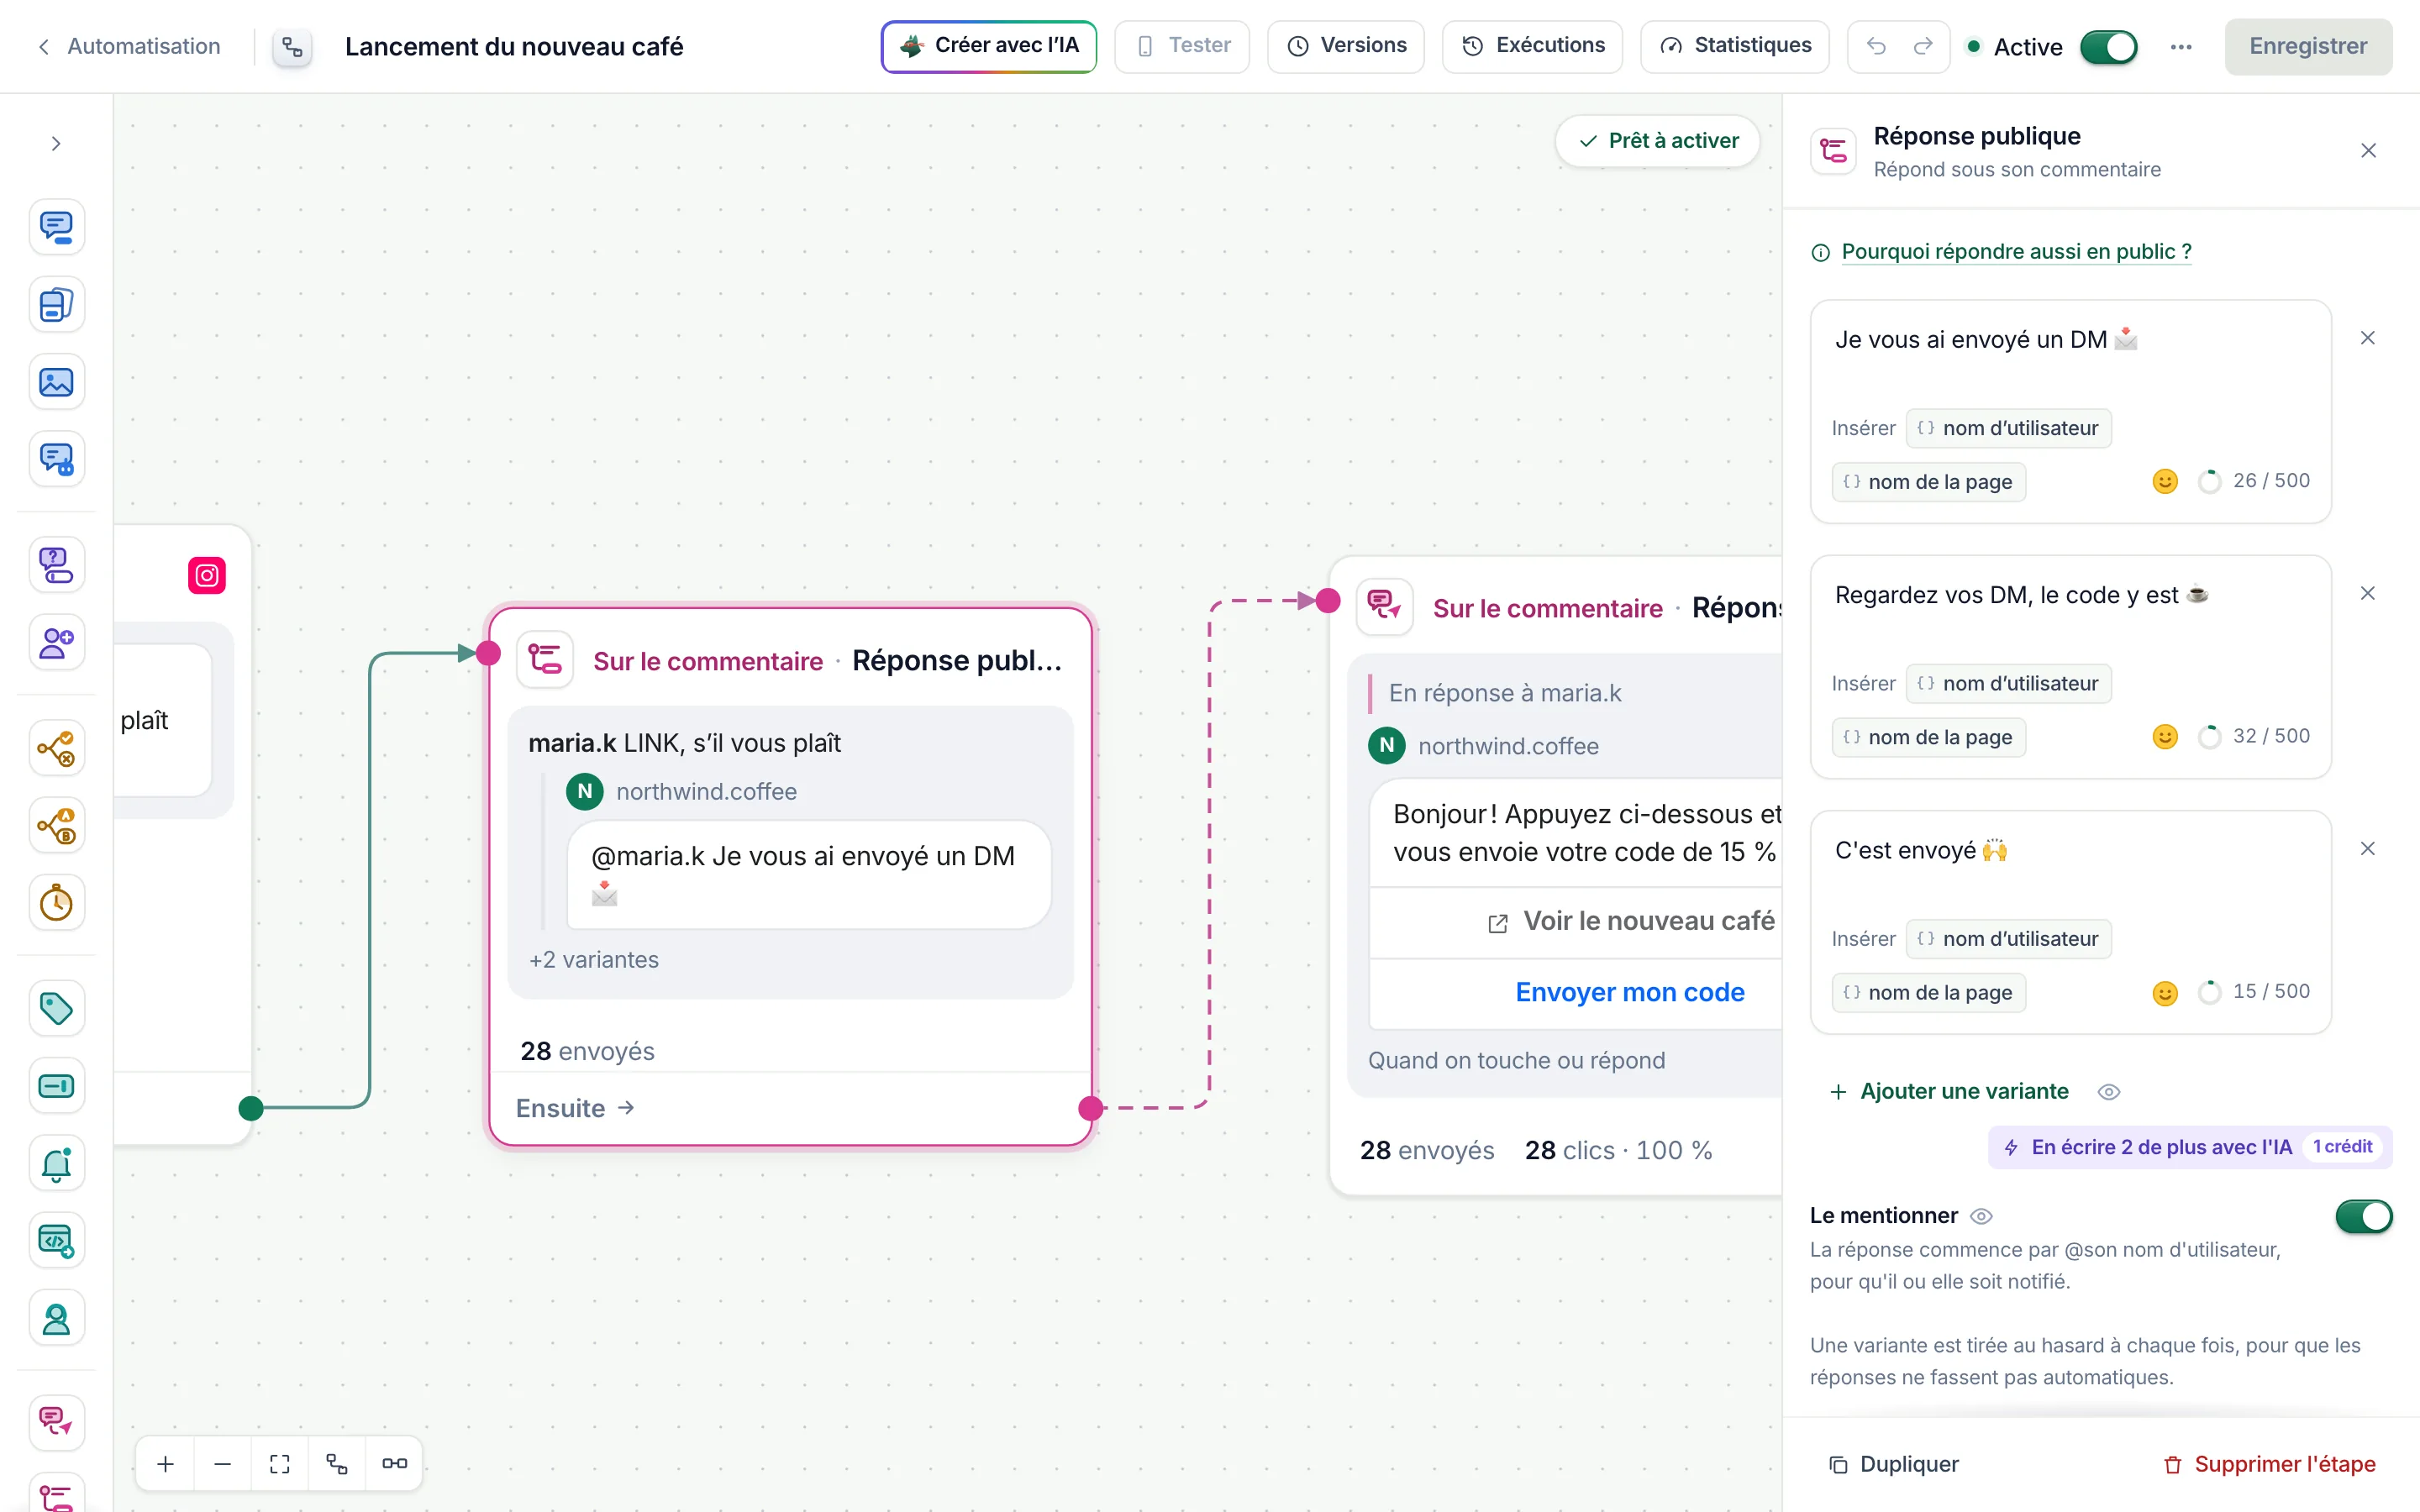Click the Enregistrer button

pos(2308,46)
